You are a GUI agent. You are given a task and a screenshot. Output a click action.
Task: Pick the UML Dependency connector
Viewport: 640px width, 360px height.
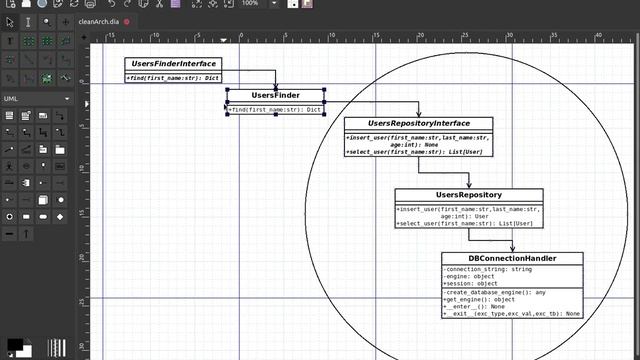coord(60,116)
